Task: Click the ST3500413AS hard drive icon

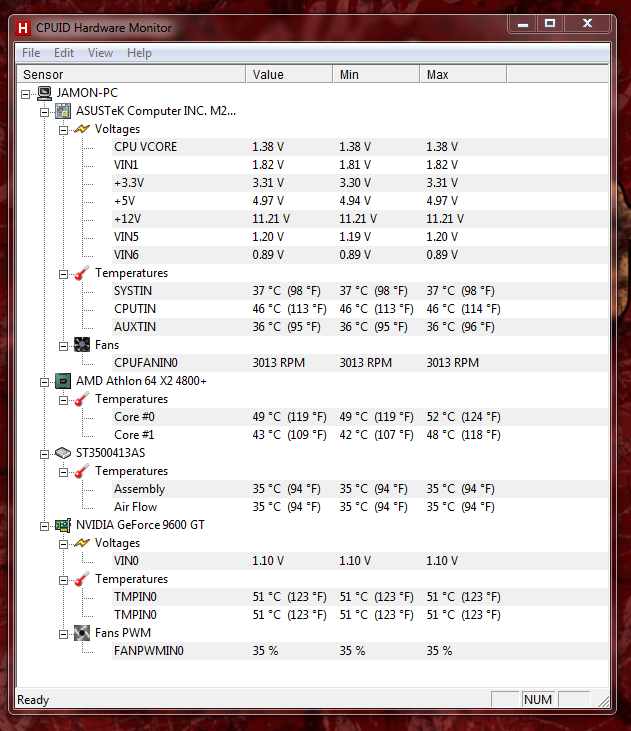Action: tap(63, 453)
